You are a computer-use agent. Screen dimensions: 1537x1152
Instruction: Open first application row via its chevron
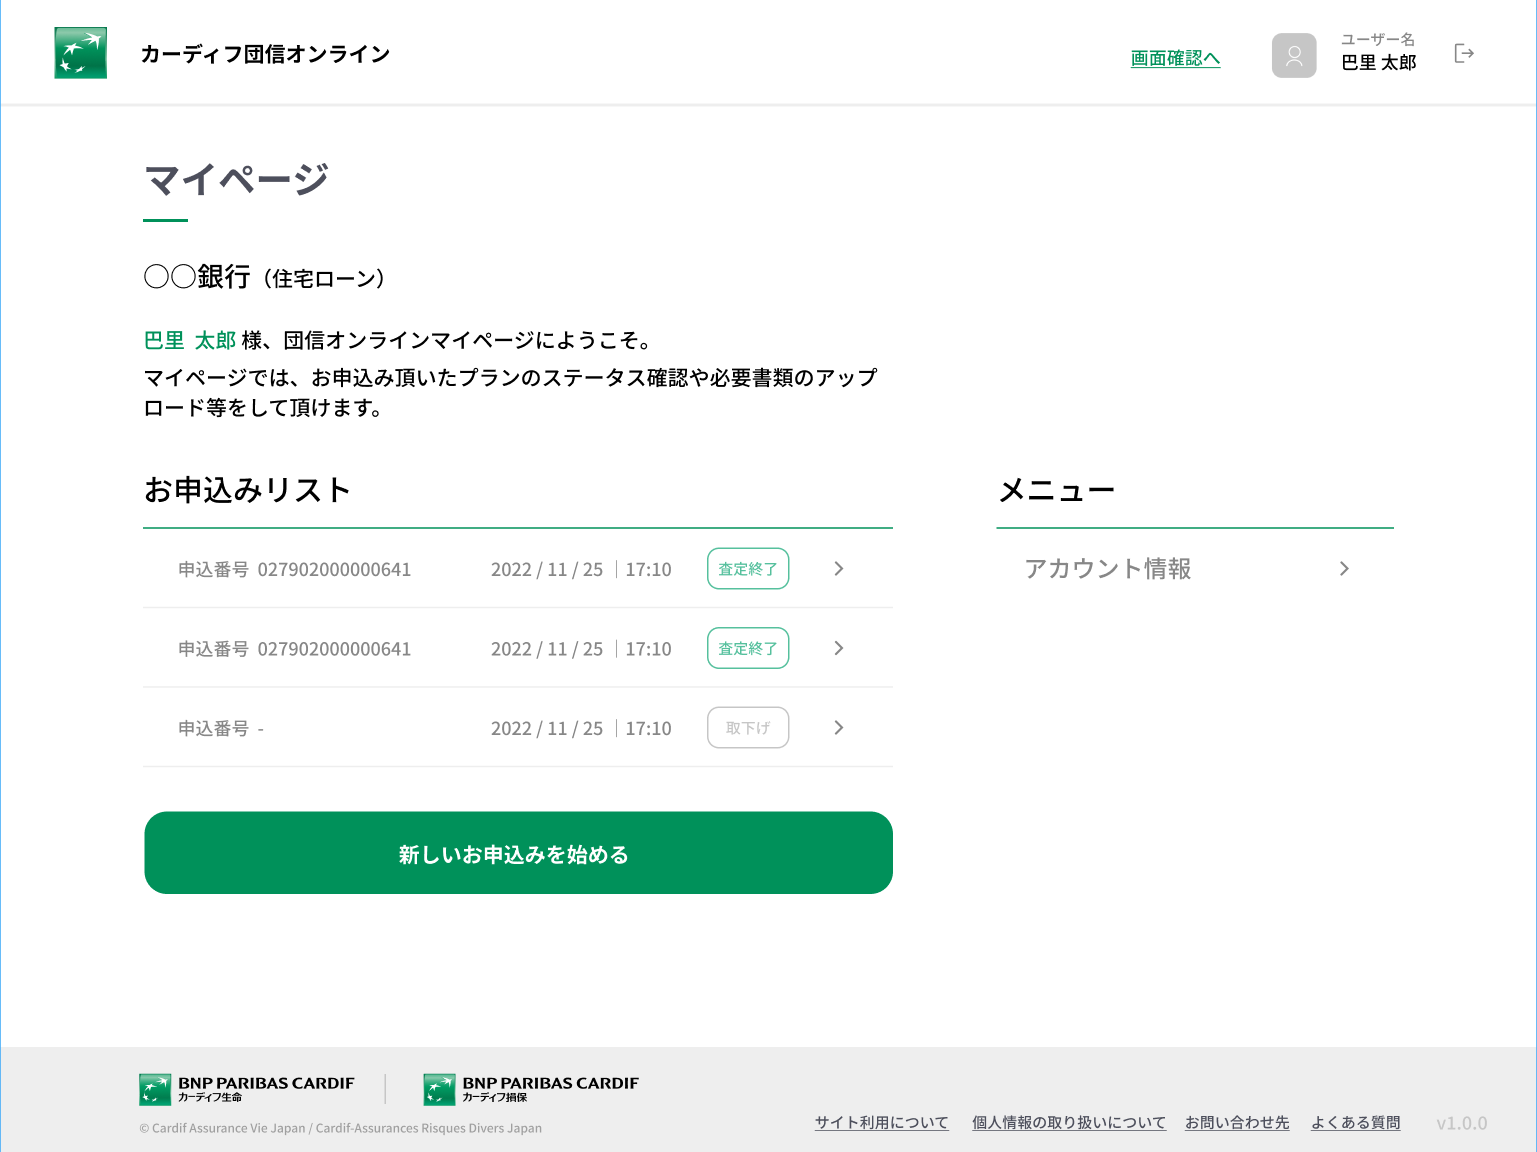pos(839,568)
